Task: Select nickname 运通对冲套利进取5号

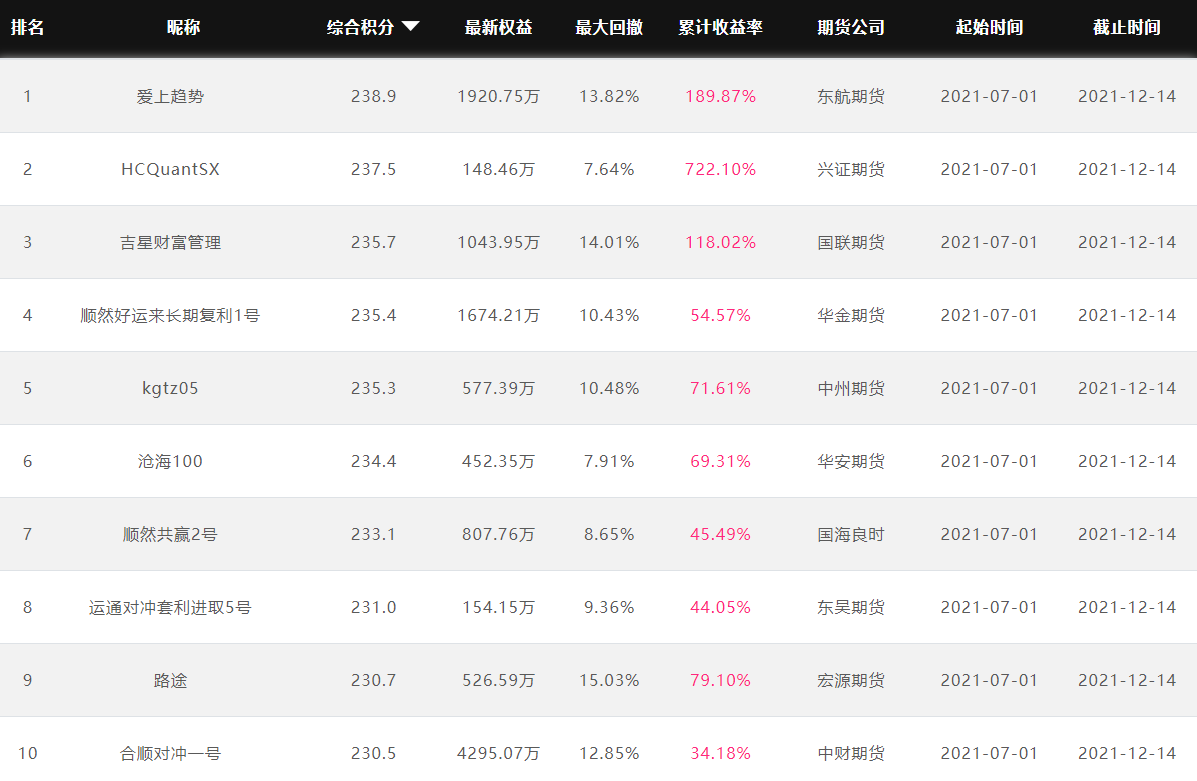Action: tap(170, 608)
